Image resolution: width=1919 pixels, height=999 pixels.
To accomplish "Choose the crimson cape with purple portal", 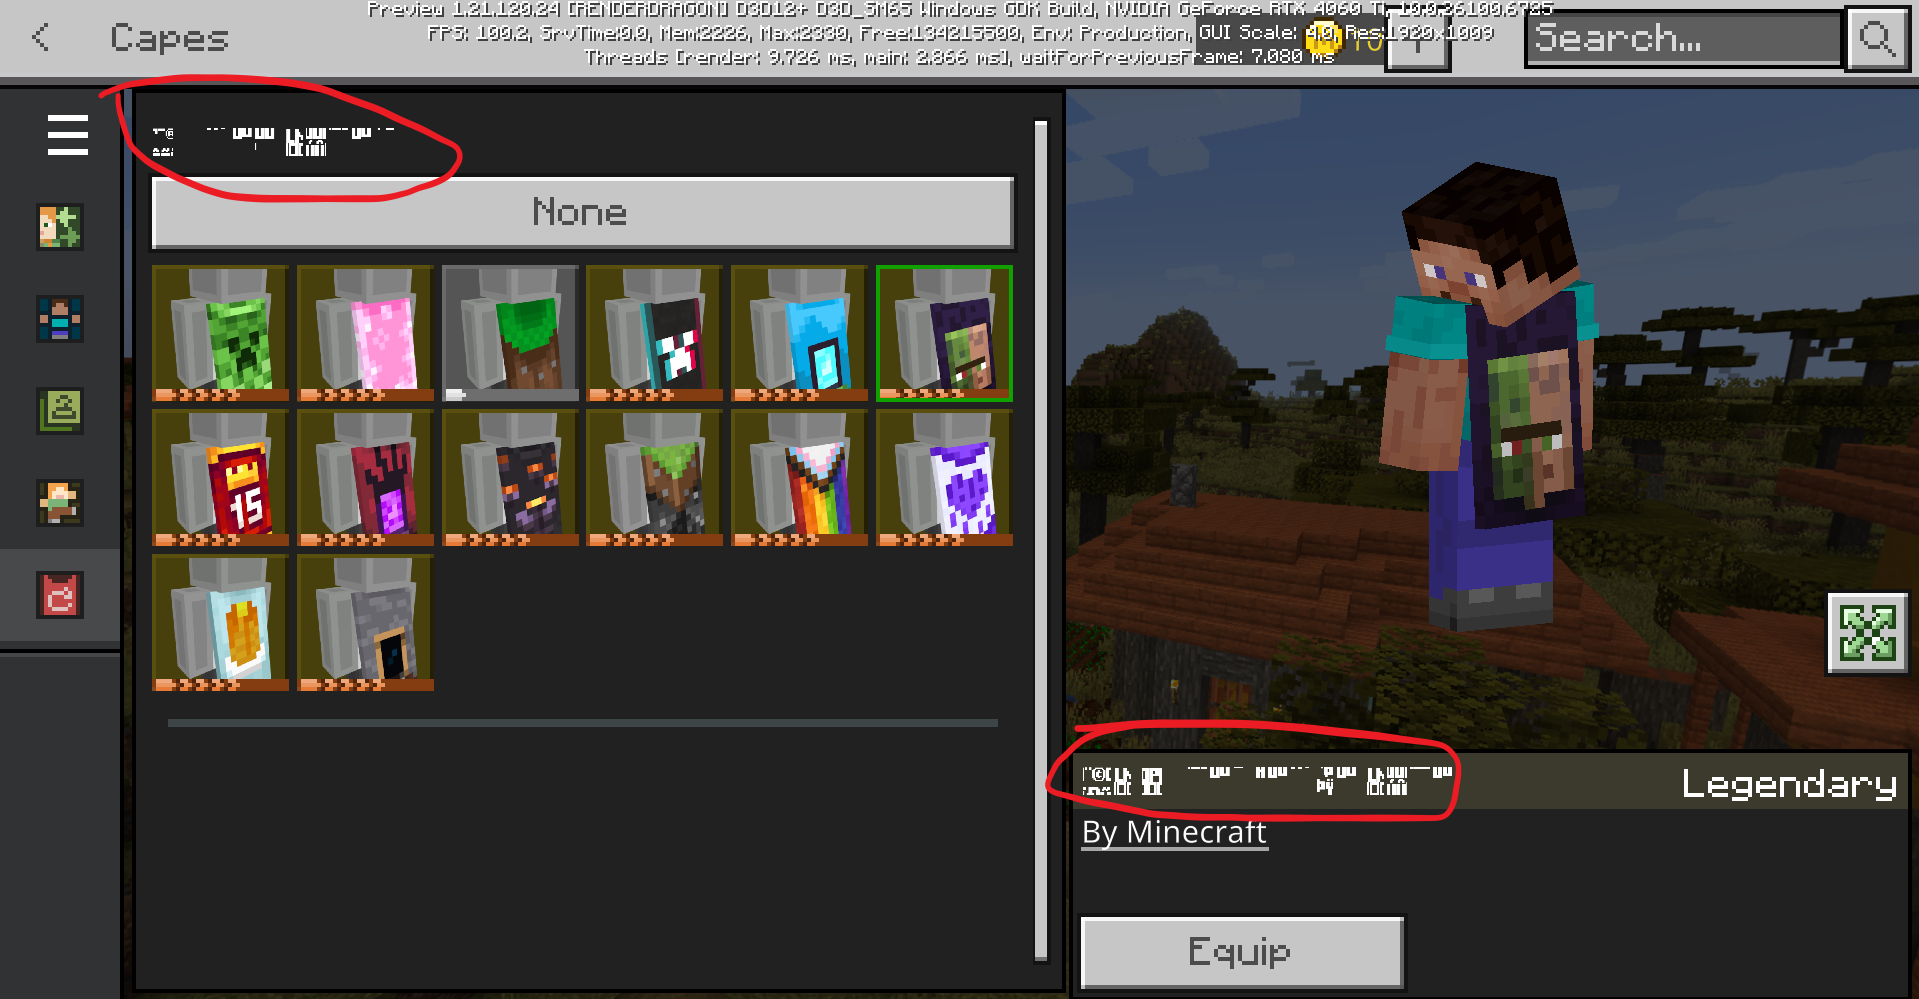I will 365,478.
